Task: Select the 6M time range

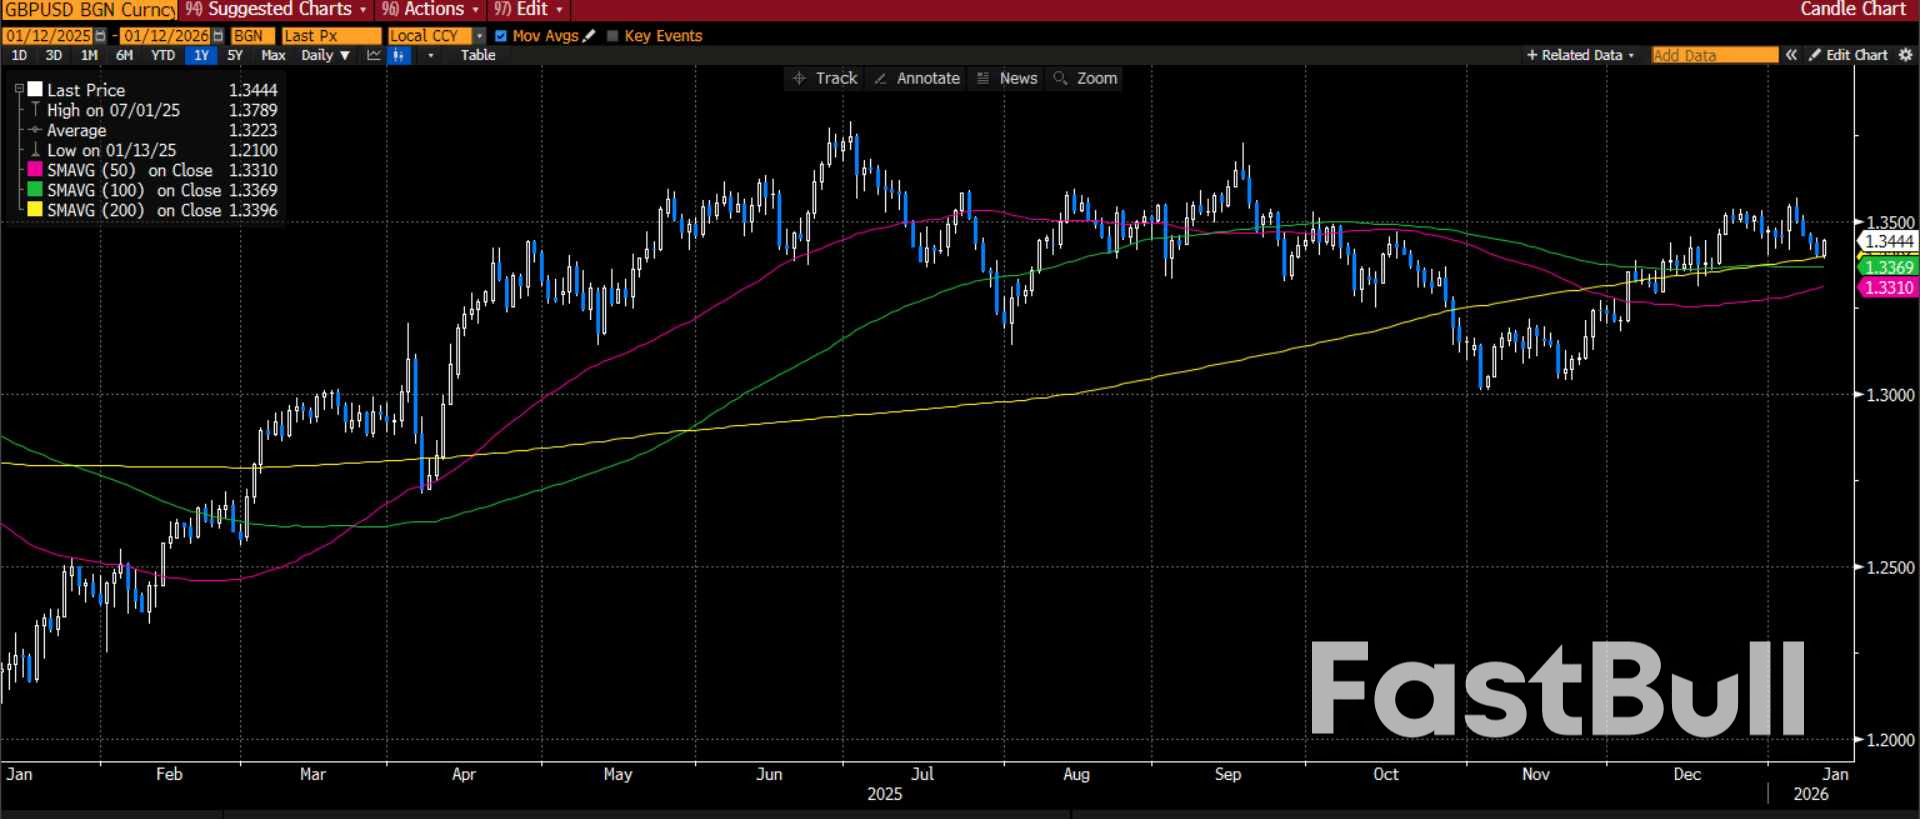Action: pyautogui.click(x=124, y=55)
